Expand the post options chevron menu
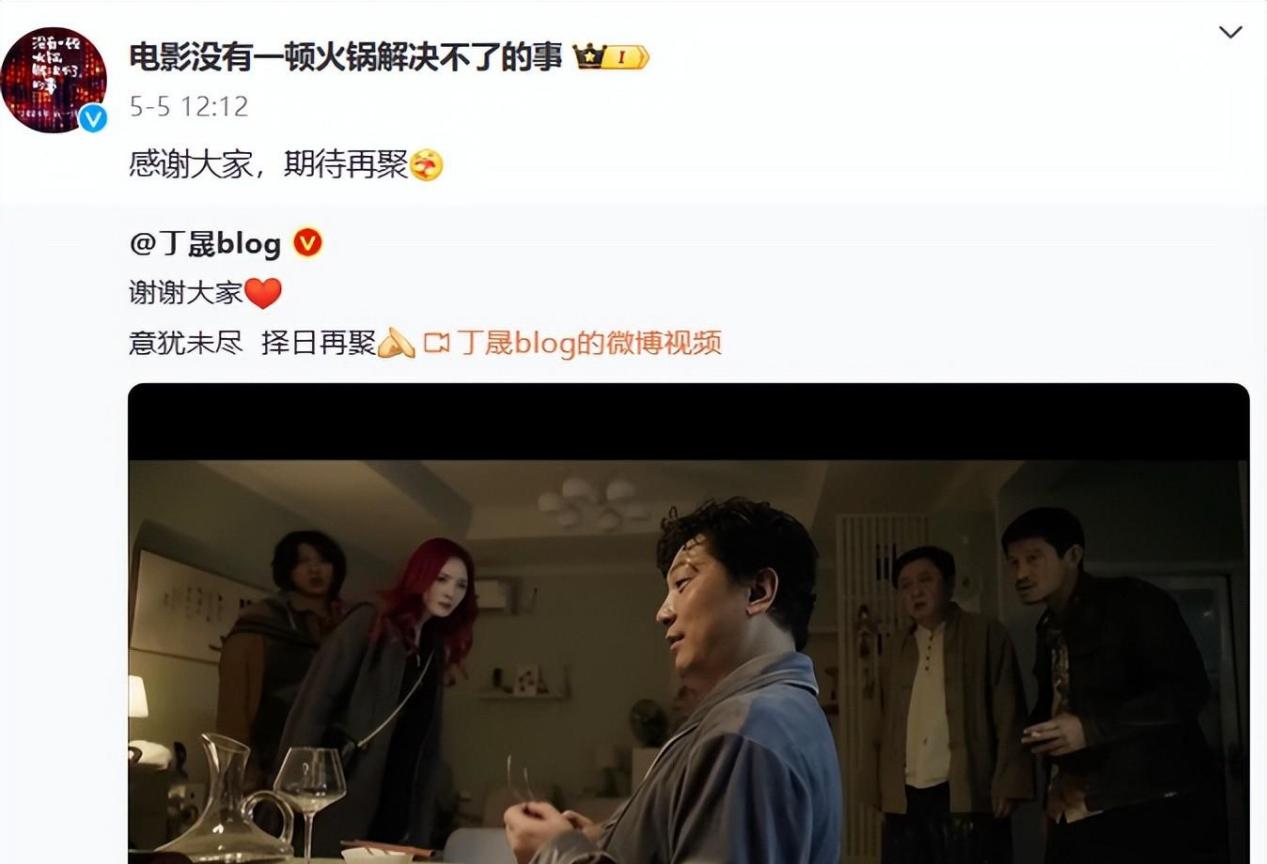 1230,32
